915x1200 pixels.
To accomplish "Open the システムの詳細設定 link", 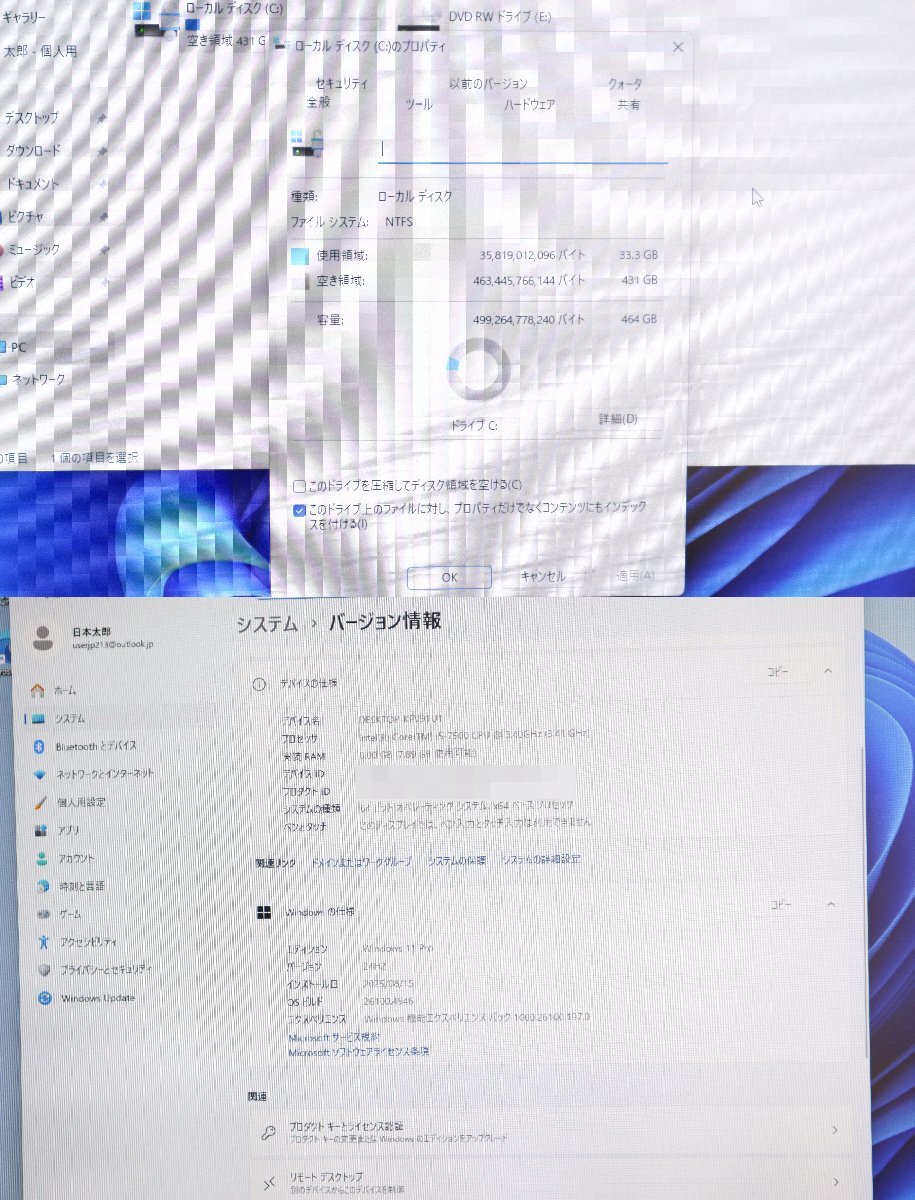I will [541, 860].
